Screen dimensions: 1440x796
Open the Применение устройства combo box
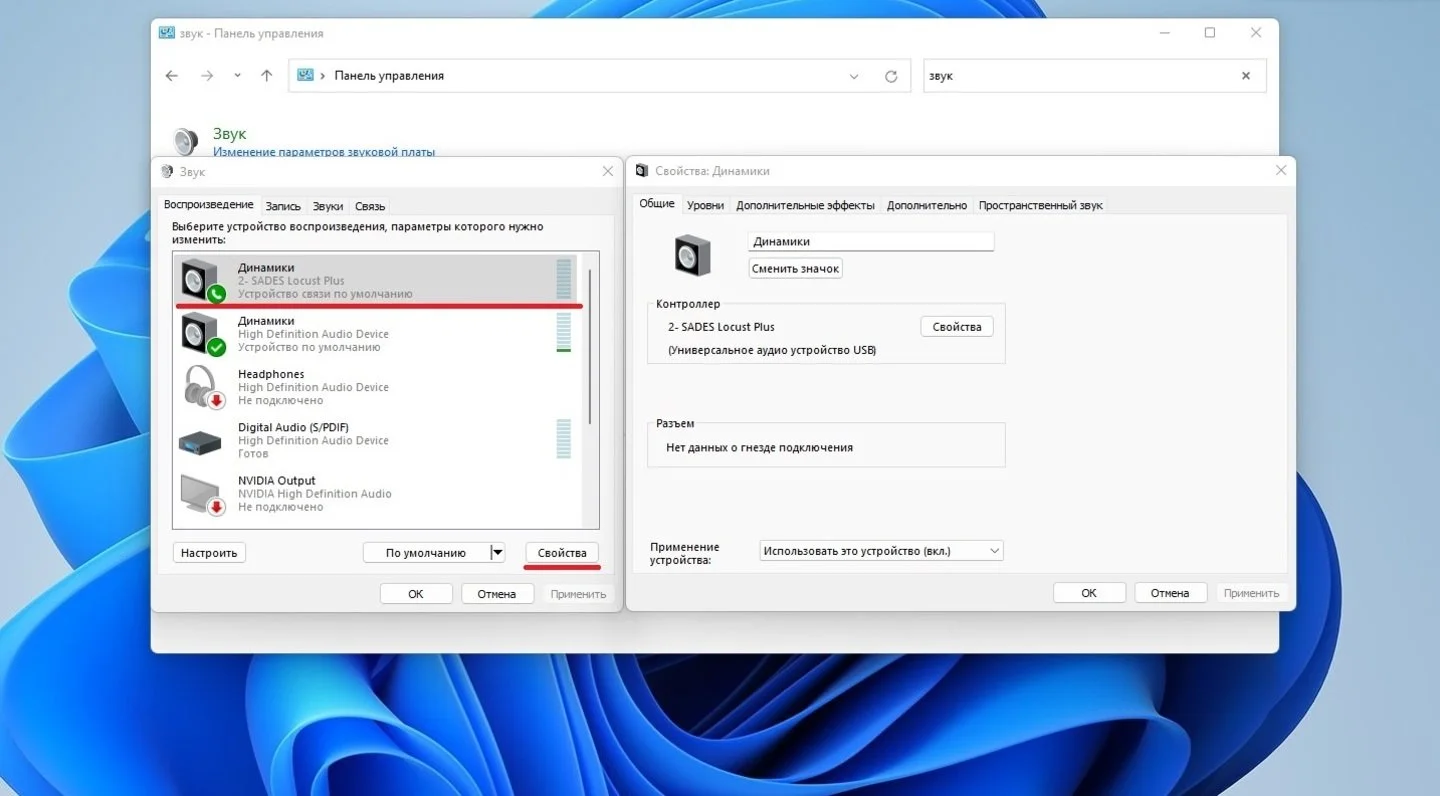pos(881,551)
